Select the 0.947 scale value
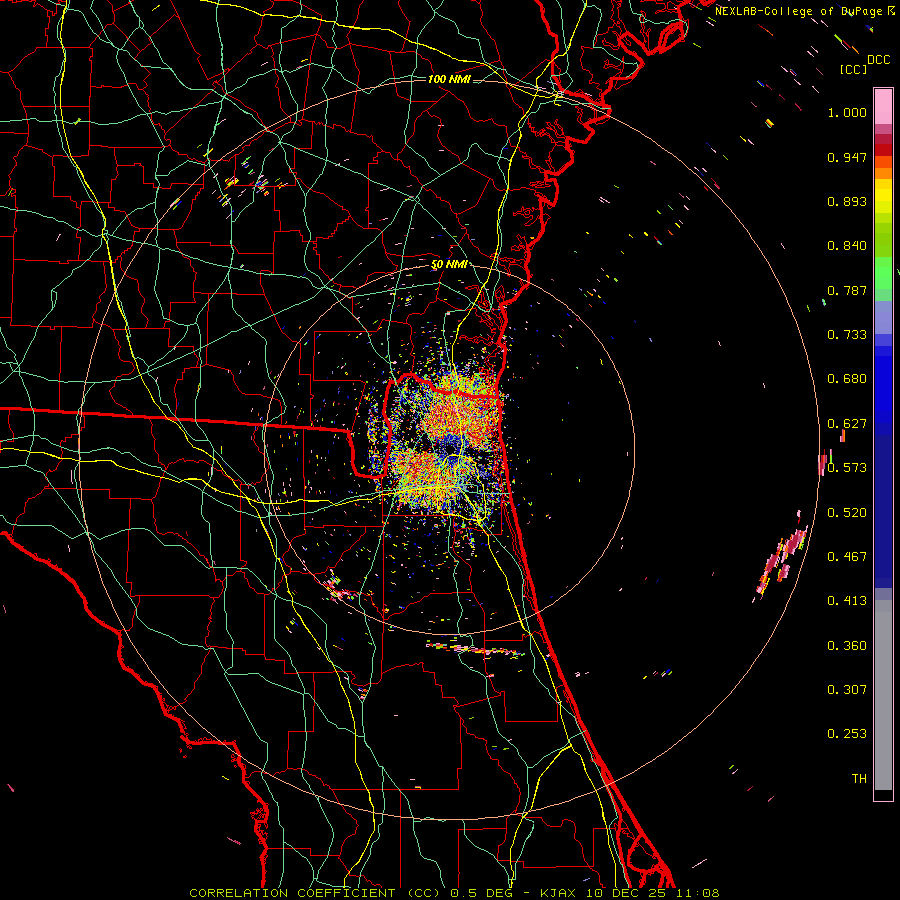Image resolution: width=900 pixels, height=900 pixels. tap(847, 157)
